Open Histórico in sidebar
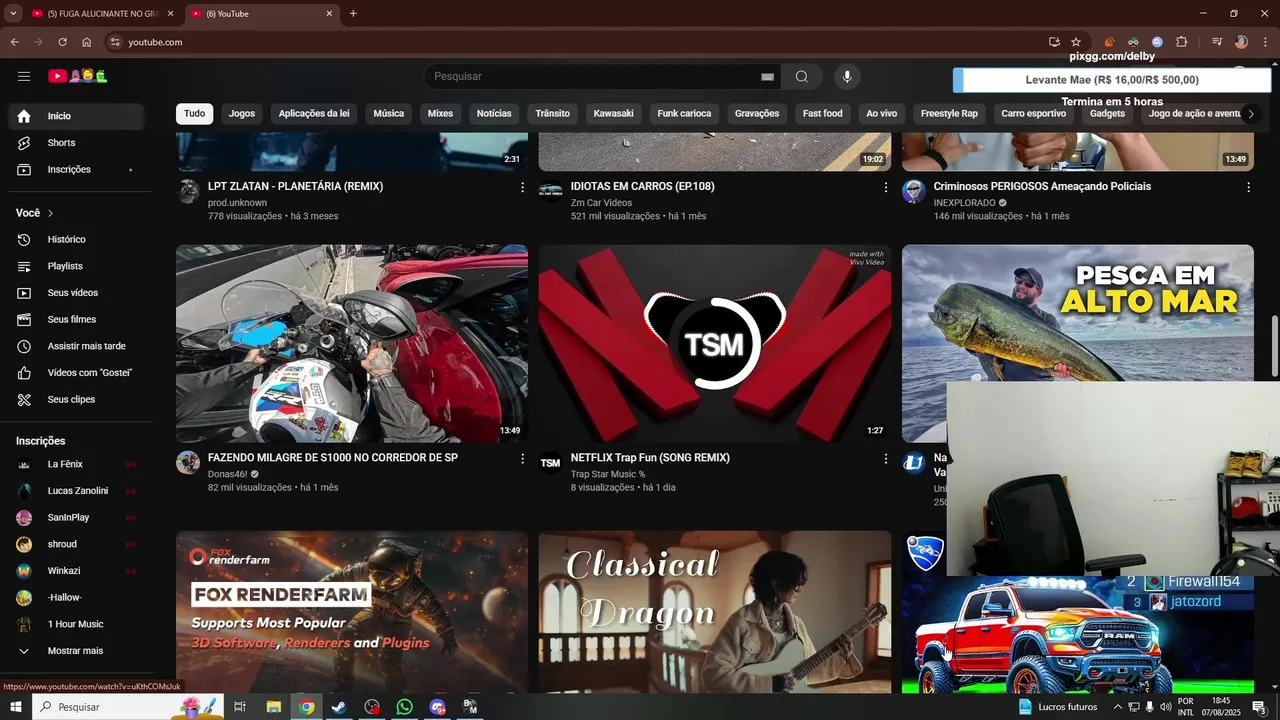The width and height of the screenshot is (1280, 720). tap(77, 240)
